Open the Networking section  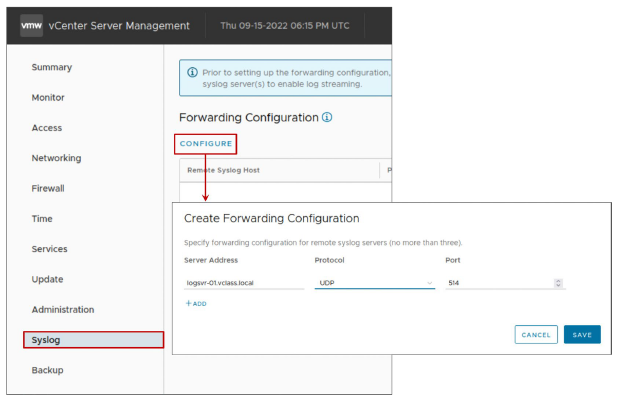(56, 158)
